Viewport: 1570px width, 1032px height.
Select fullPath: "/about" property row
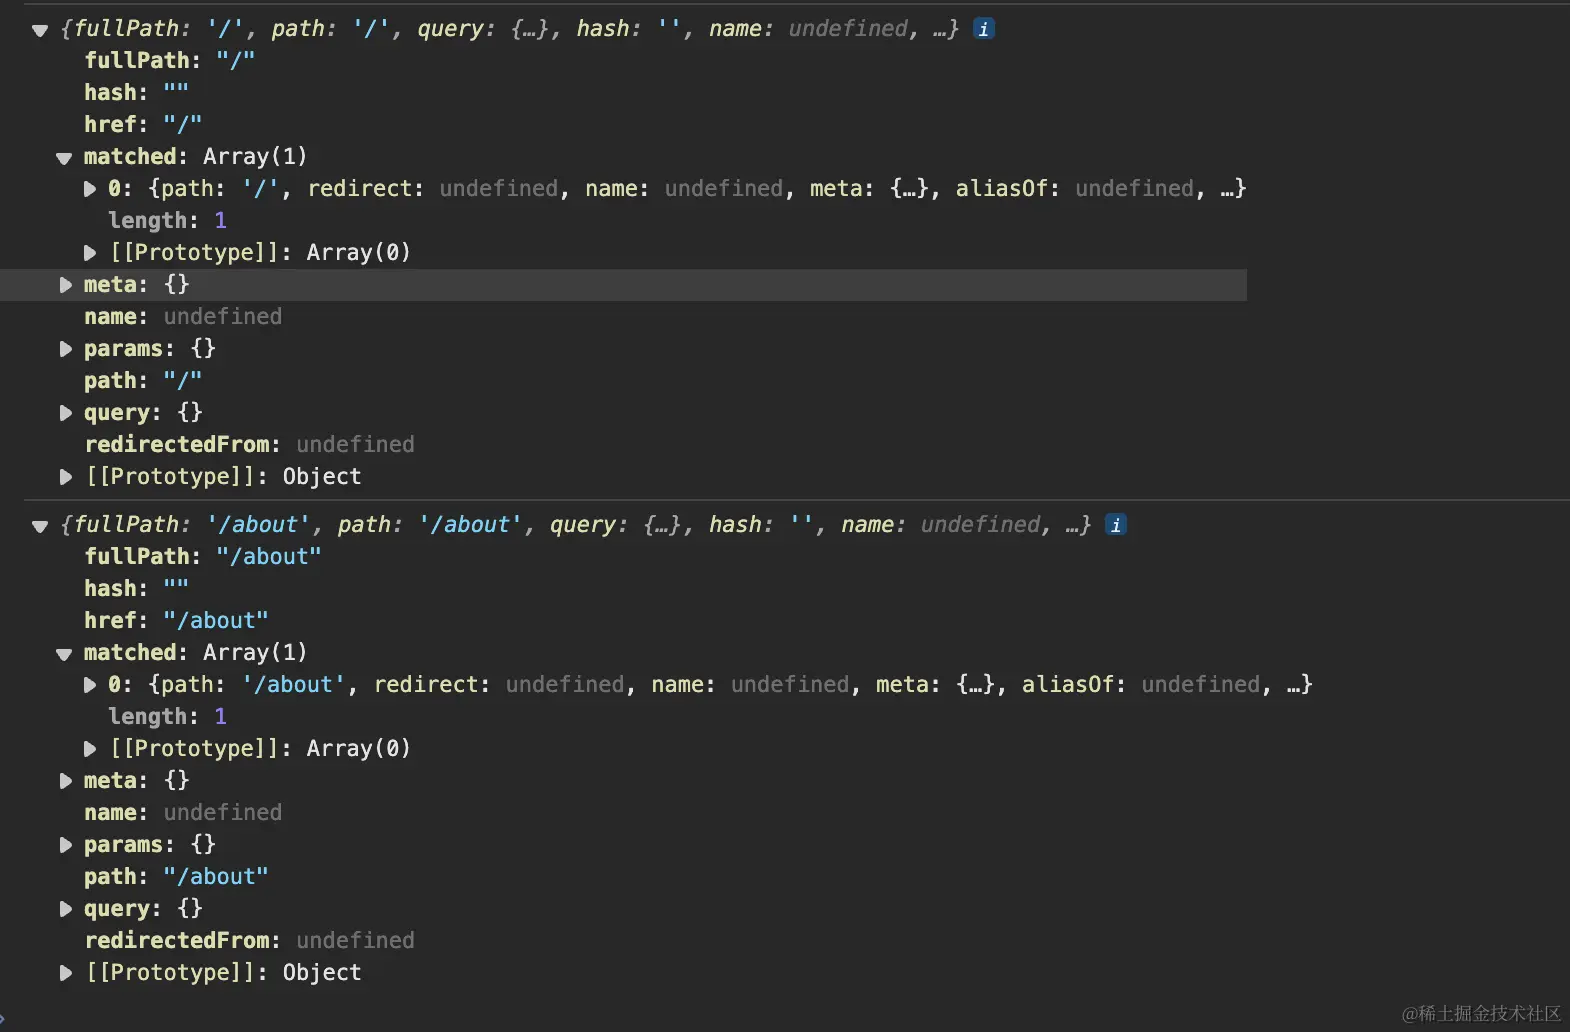point(203,557)
